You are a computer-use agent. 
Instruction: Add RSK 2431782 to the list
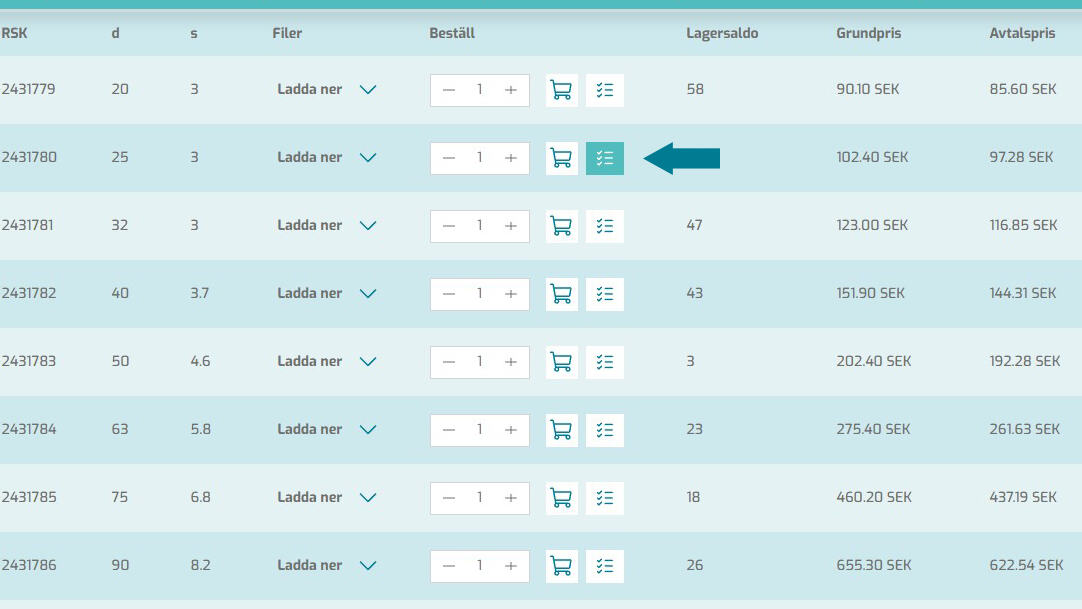604,294
